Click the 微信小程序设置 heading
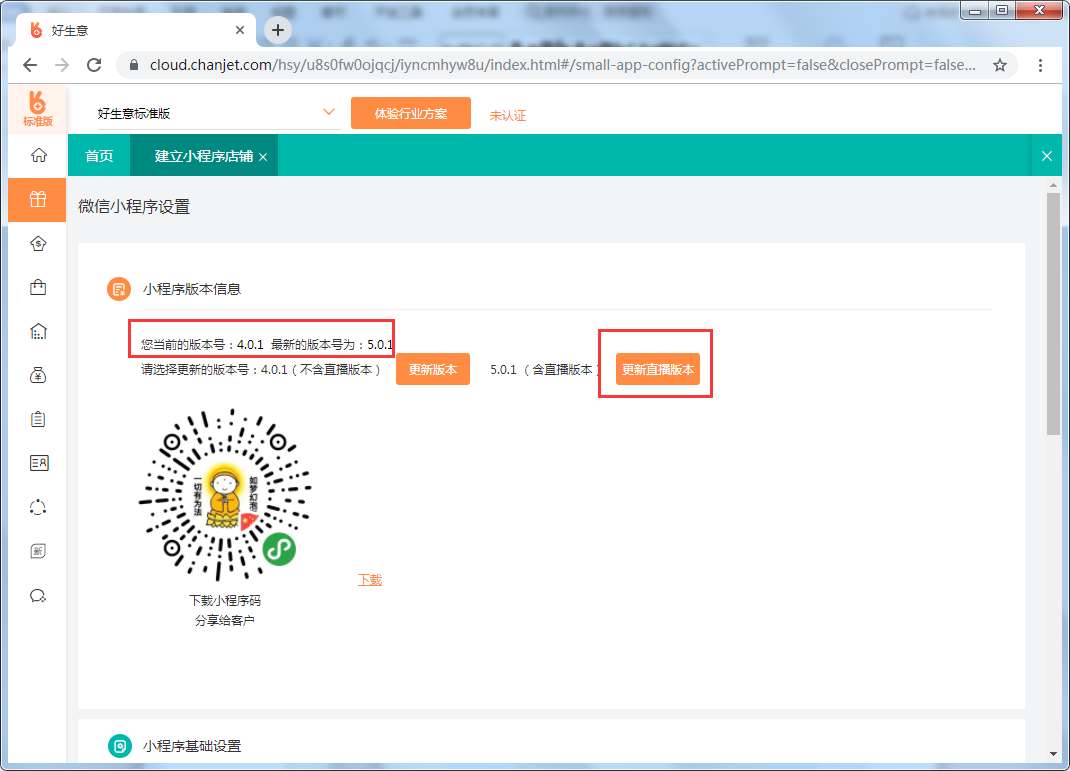 [134, 206]
